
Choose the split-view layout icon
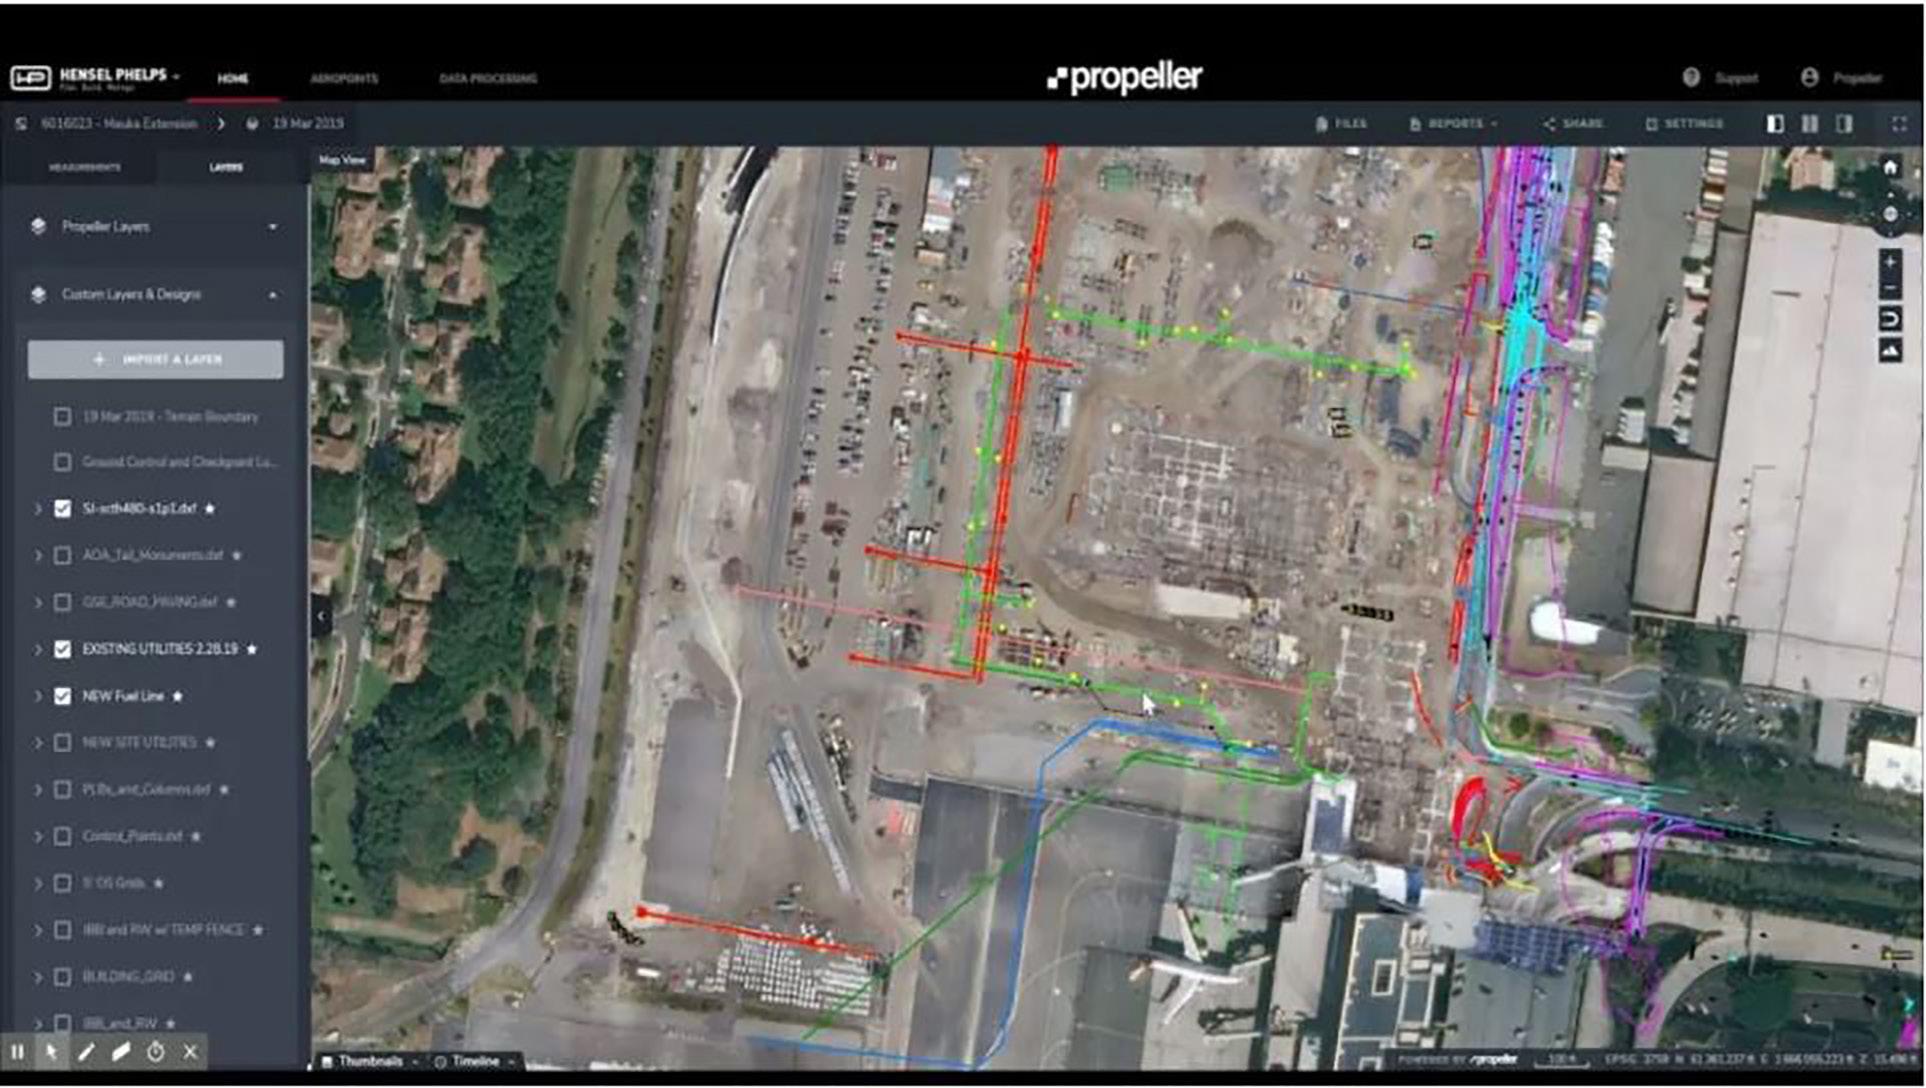pos(1810,124)
